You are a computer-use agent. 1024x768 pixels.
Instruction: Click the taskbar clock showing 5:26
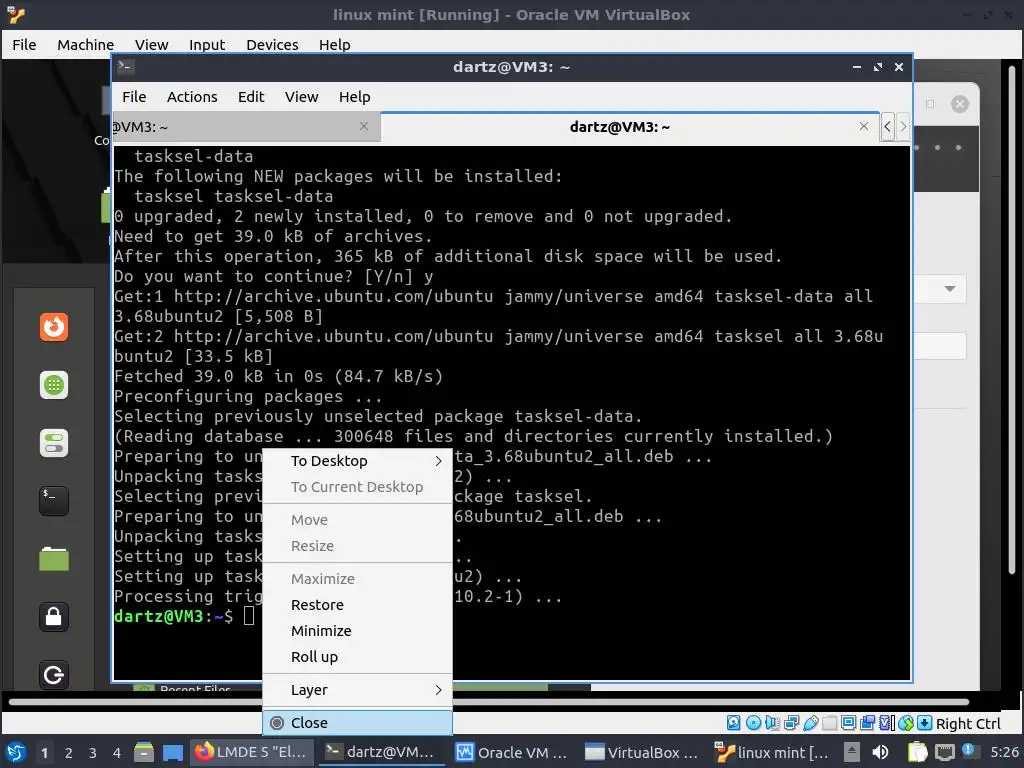[x=1004, y=752]
